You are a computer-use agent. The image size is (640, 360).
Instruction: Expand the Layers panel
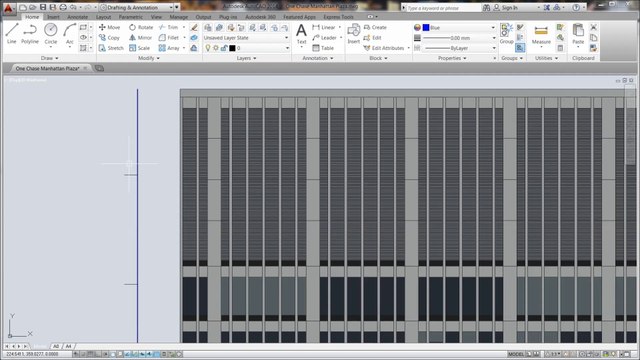coord(247,58)
